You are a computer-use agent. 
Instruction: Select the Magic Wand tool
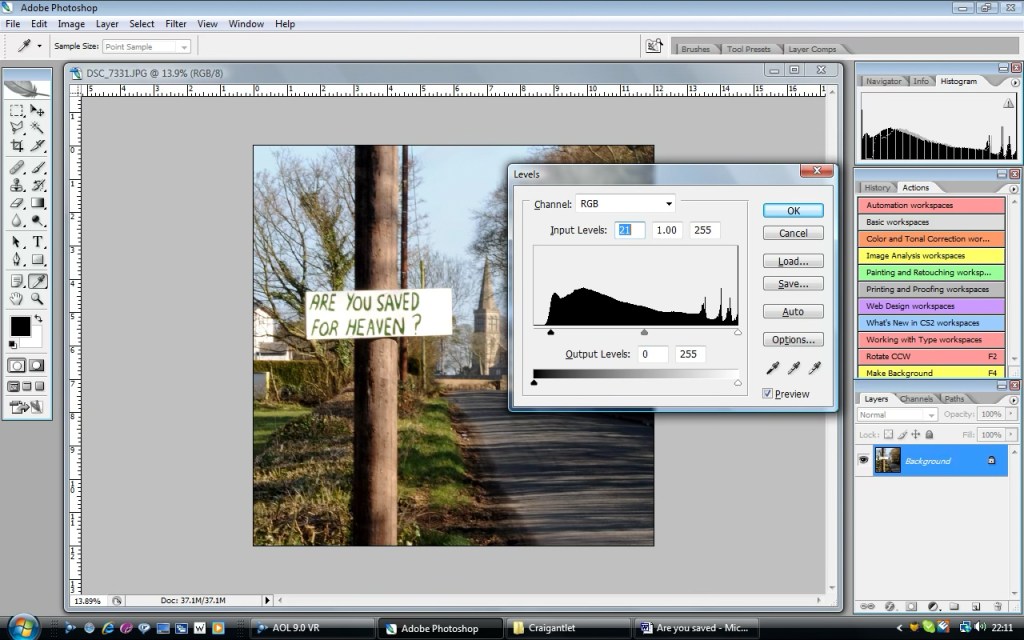[x=37, y=128]
